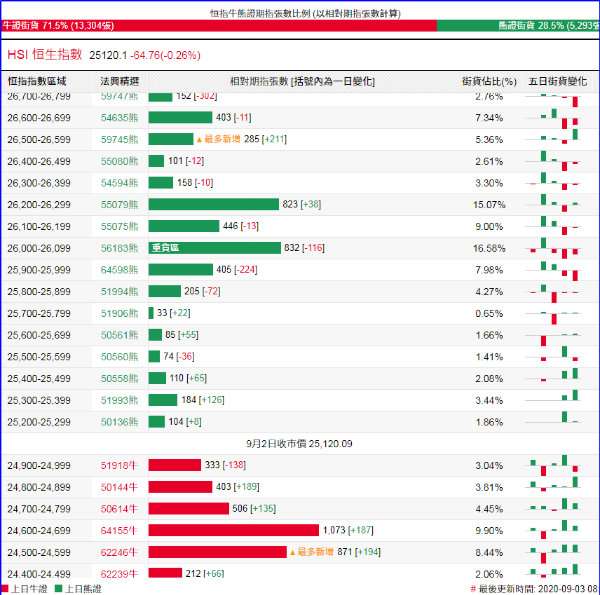This screenshot has height=595, width=600.
Task: Click the 25,700-25,799 range cell
Action: [39, 313]
